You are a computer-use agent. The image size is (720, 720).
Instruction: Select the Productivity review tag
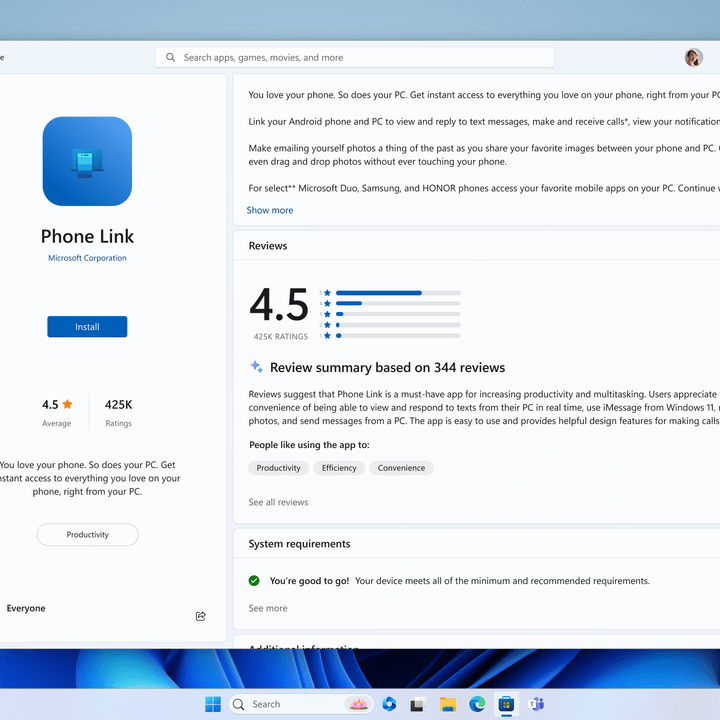click(278, 468)
